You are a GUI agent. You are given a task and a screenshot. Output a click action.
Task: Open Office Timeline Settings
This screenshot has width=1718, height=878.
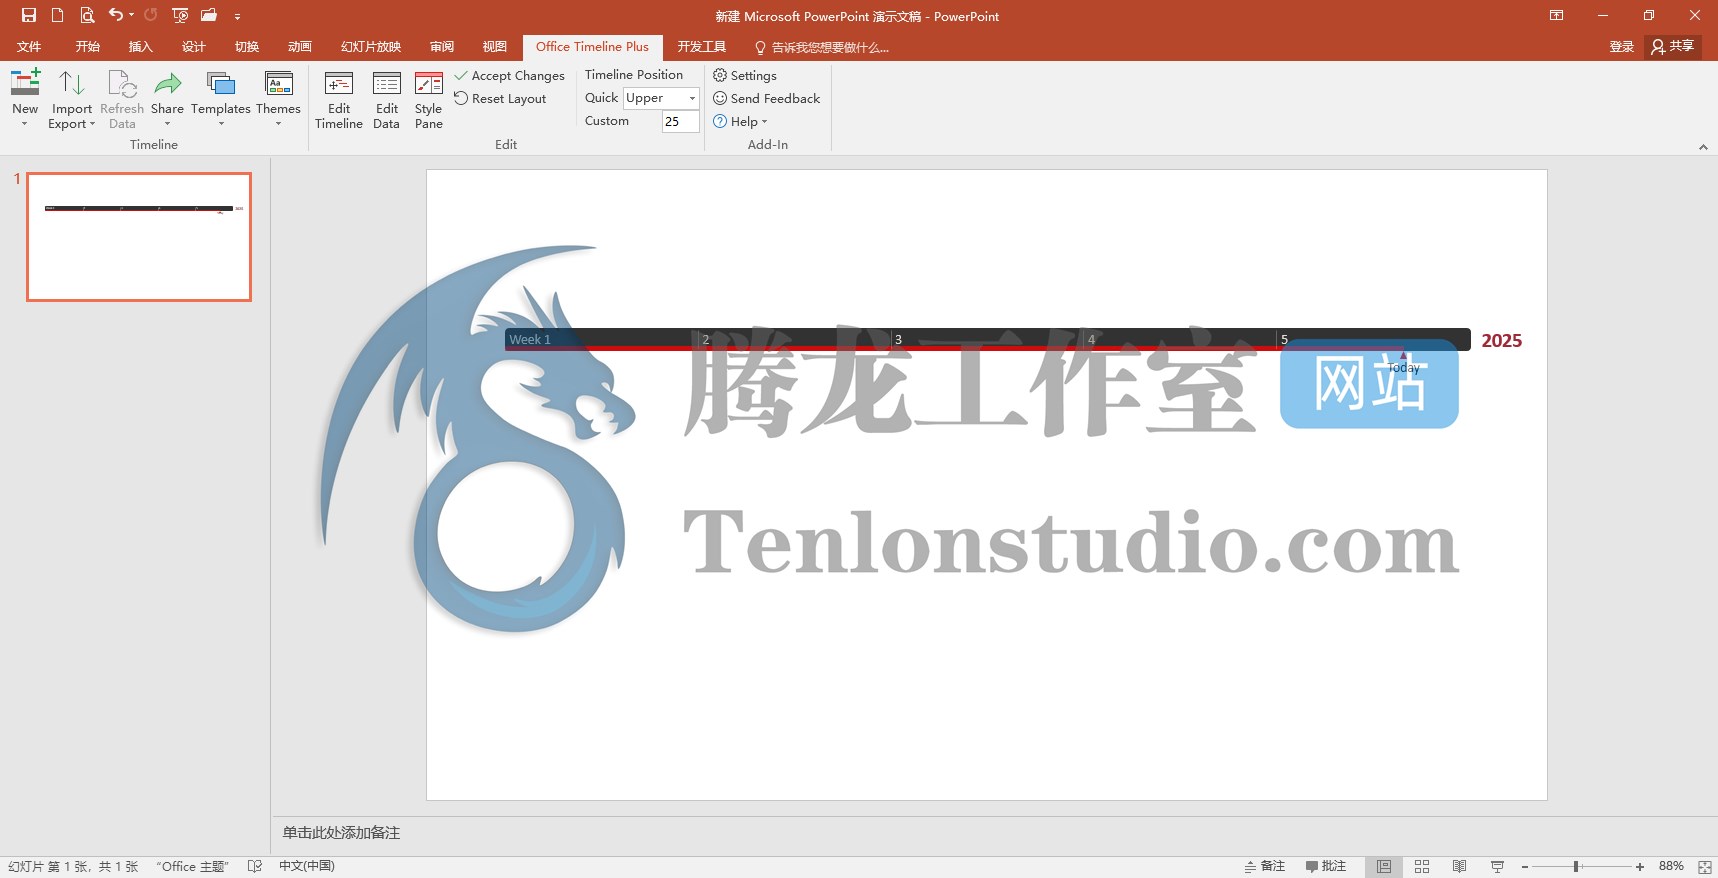tap(745, 76)
